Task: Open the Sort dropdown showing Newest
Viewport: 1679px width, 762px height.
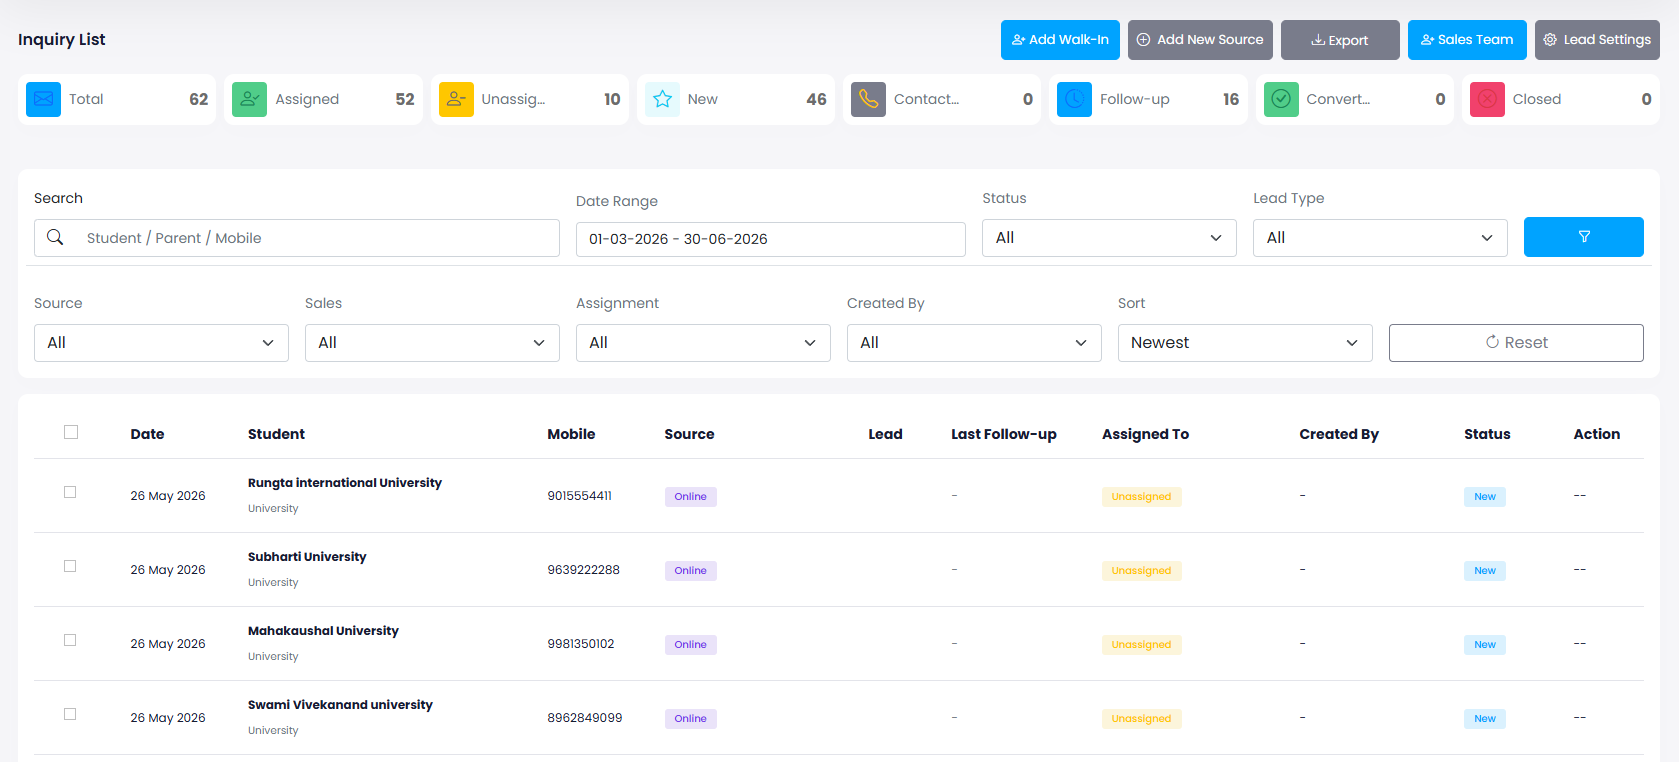Action: pos(1245,343)
